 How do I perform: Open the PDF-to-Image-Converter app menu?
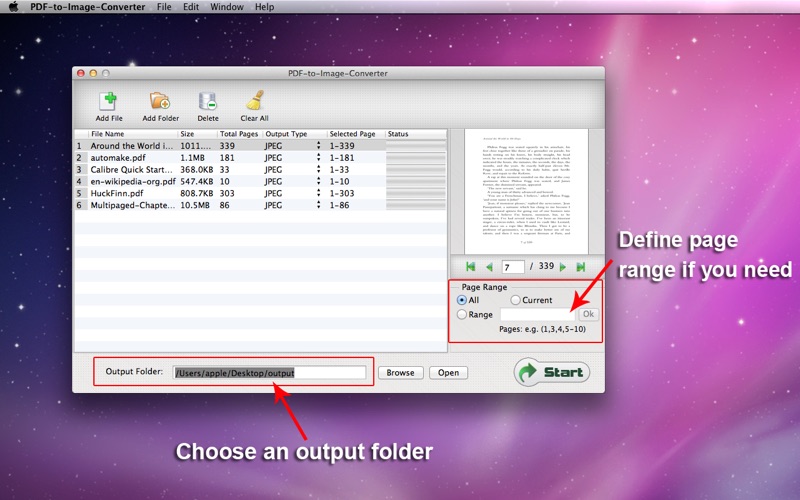pyautogui.click(x=88, y=7)
